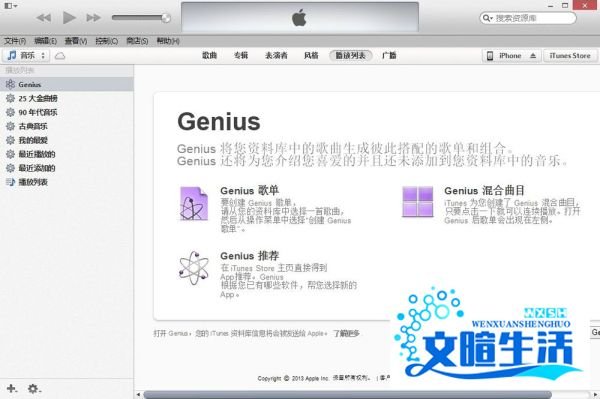The height and width of the screenshot is (399, 600).
Task: Add a playlist with the plus button
Action: (x=11, y=388)
